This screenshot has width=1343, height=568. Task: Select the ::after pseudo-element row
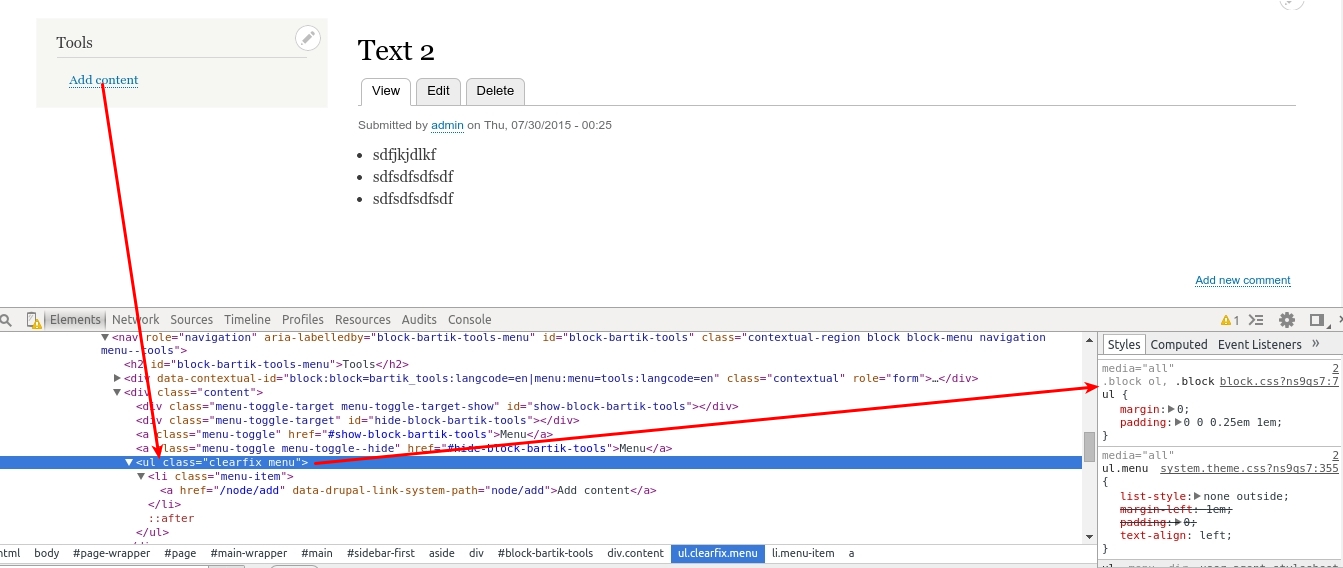(x=171, y=519)
